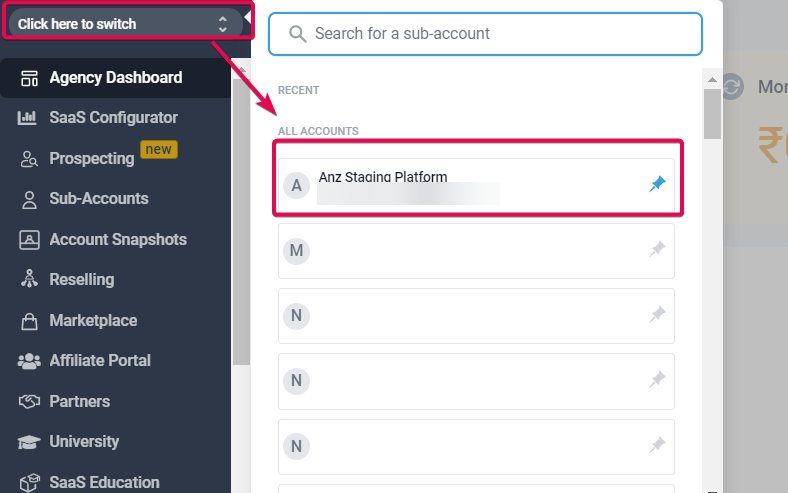This screenshot has height=493, width=788.
Task: Click the SaaS Configurator chart icon
Action: point(29,118)
